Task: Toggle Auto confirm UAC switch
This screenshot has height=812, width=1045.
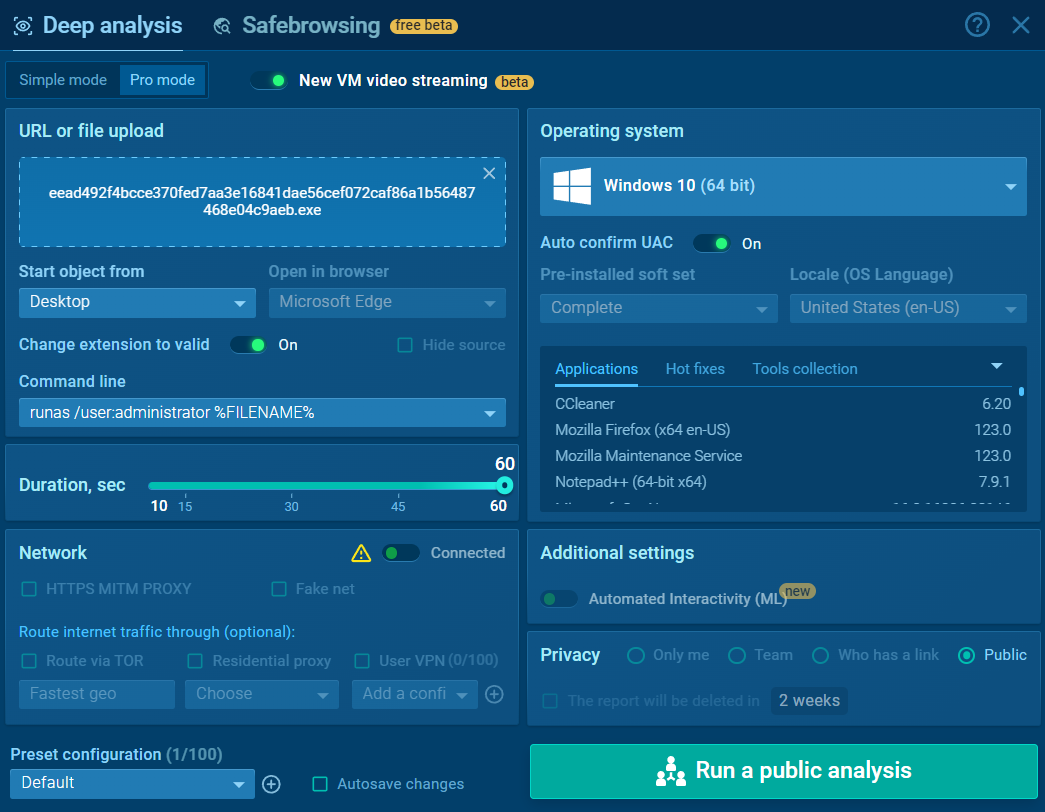Action: [712, 243]
